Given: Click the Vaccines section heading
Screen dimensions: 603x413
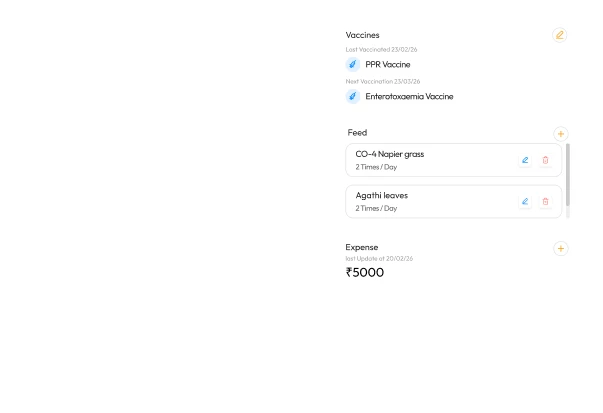Looking at the screenshot, I should [362, 35].
